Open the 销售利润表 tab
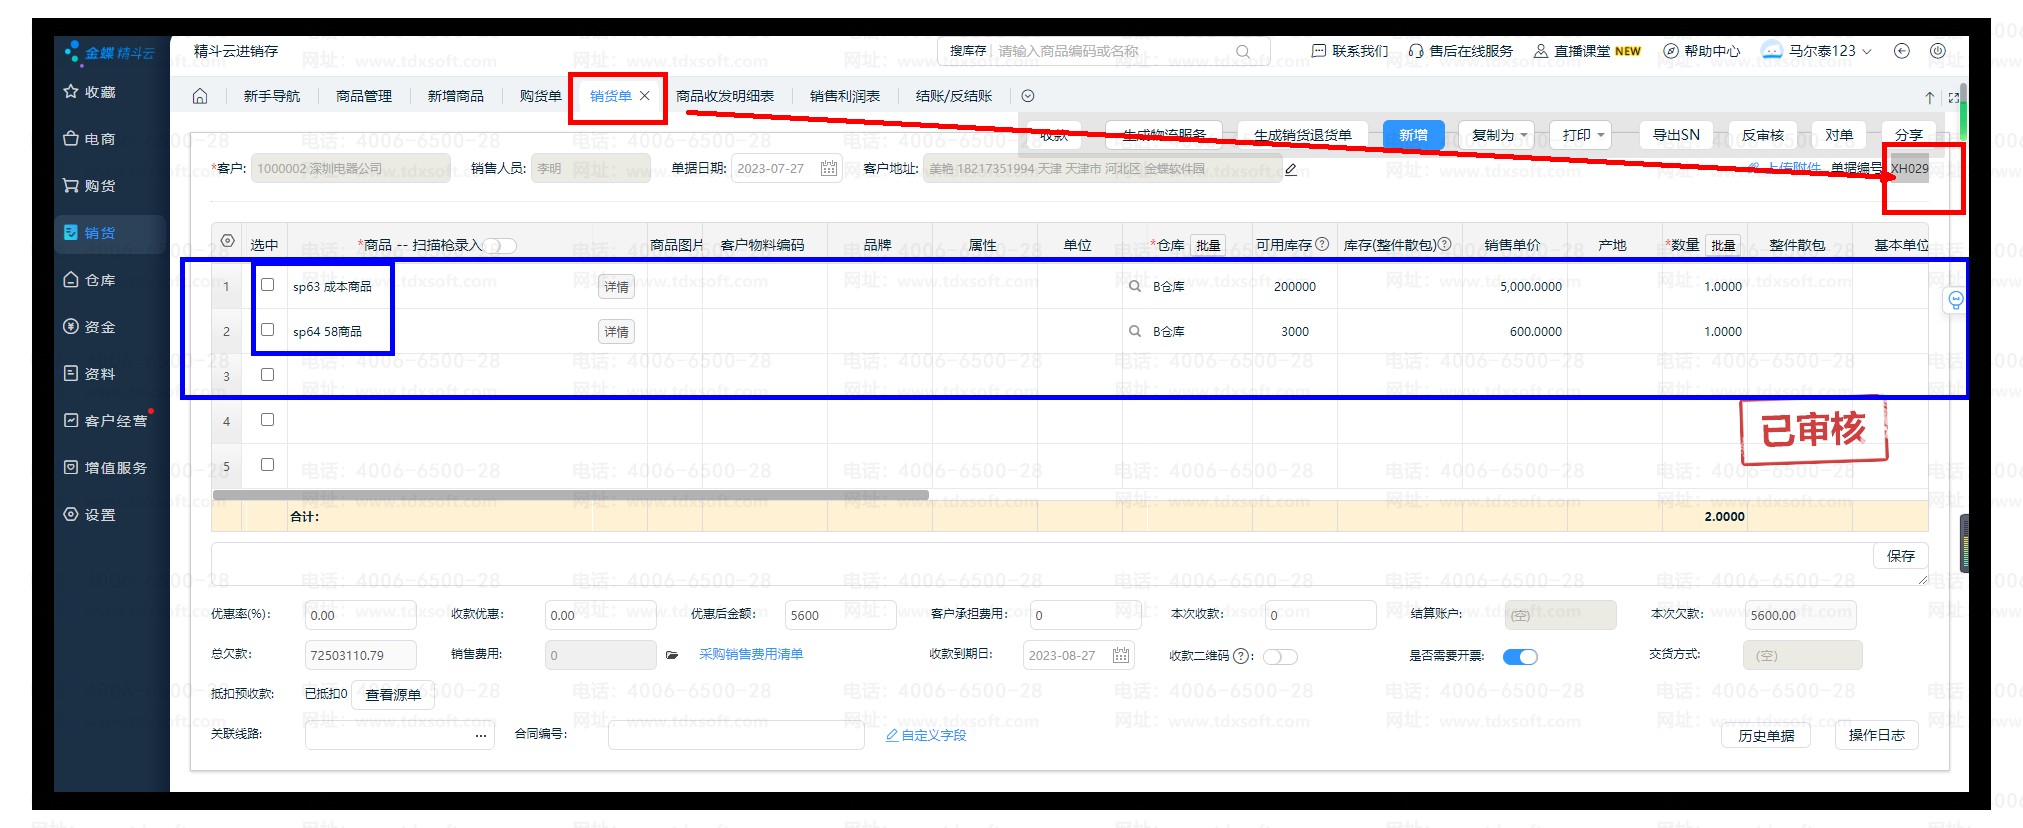 tap(844, 96)
